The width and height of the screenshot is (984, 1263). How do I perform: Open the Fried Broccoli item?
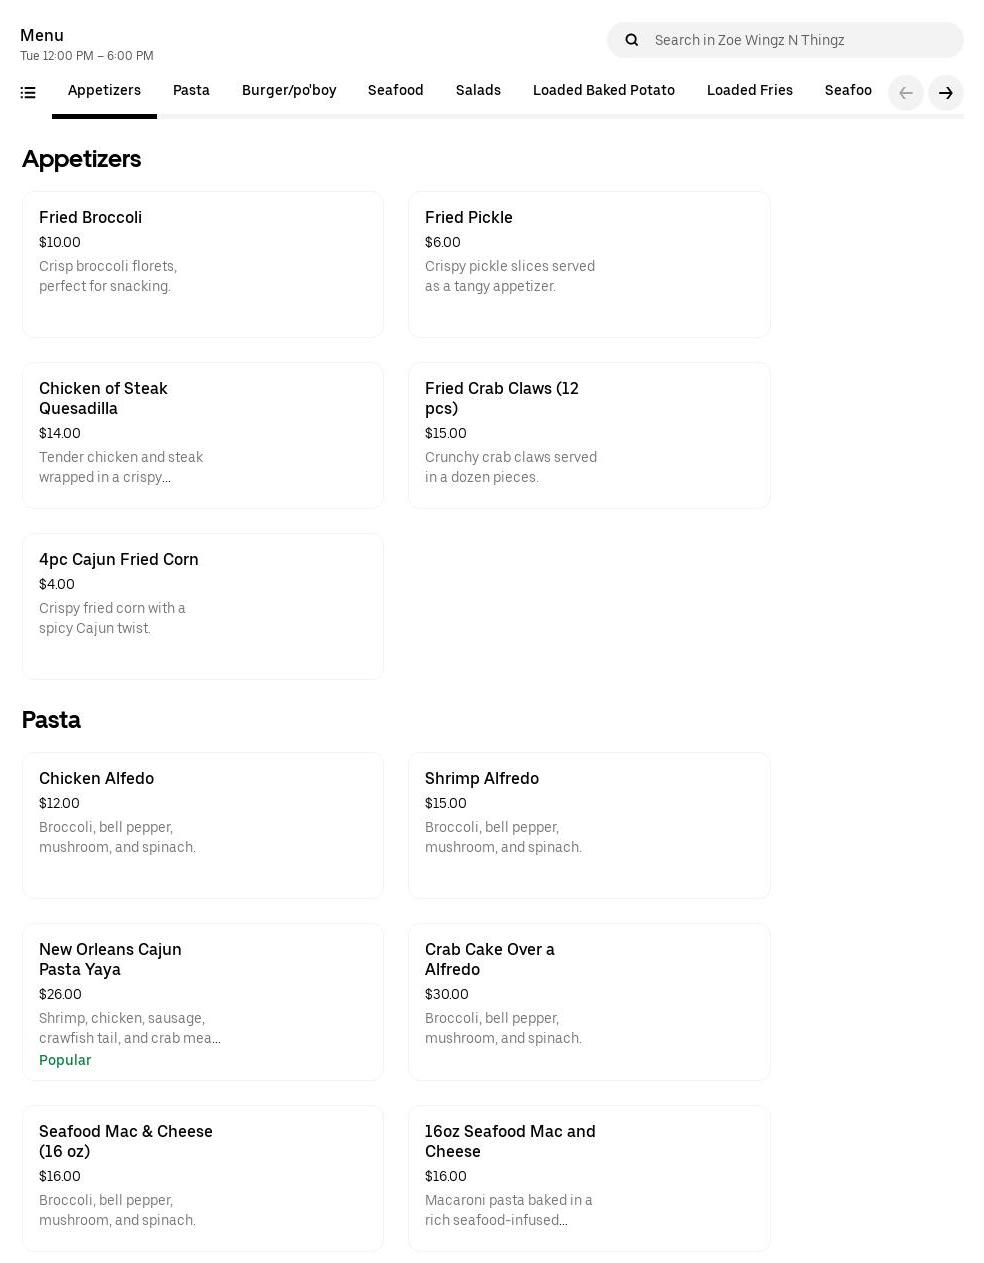[203, 264]
